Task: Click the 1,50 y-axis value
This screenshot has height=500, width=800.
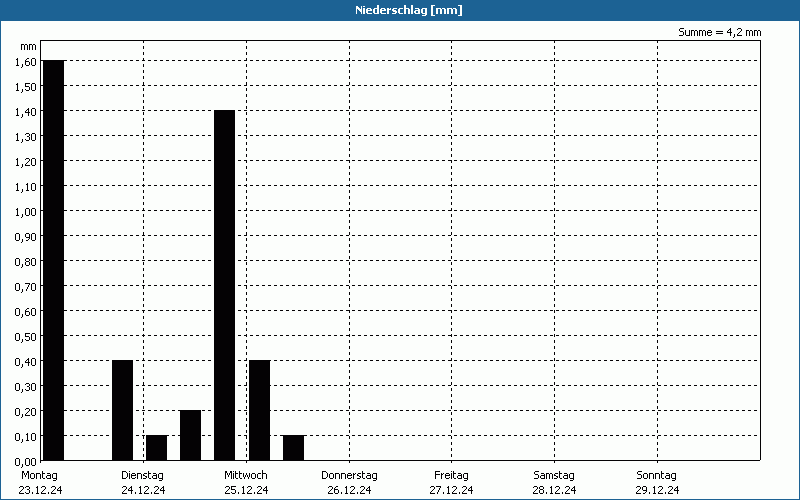Action: point(26,87)
